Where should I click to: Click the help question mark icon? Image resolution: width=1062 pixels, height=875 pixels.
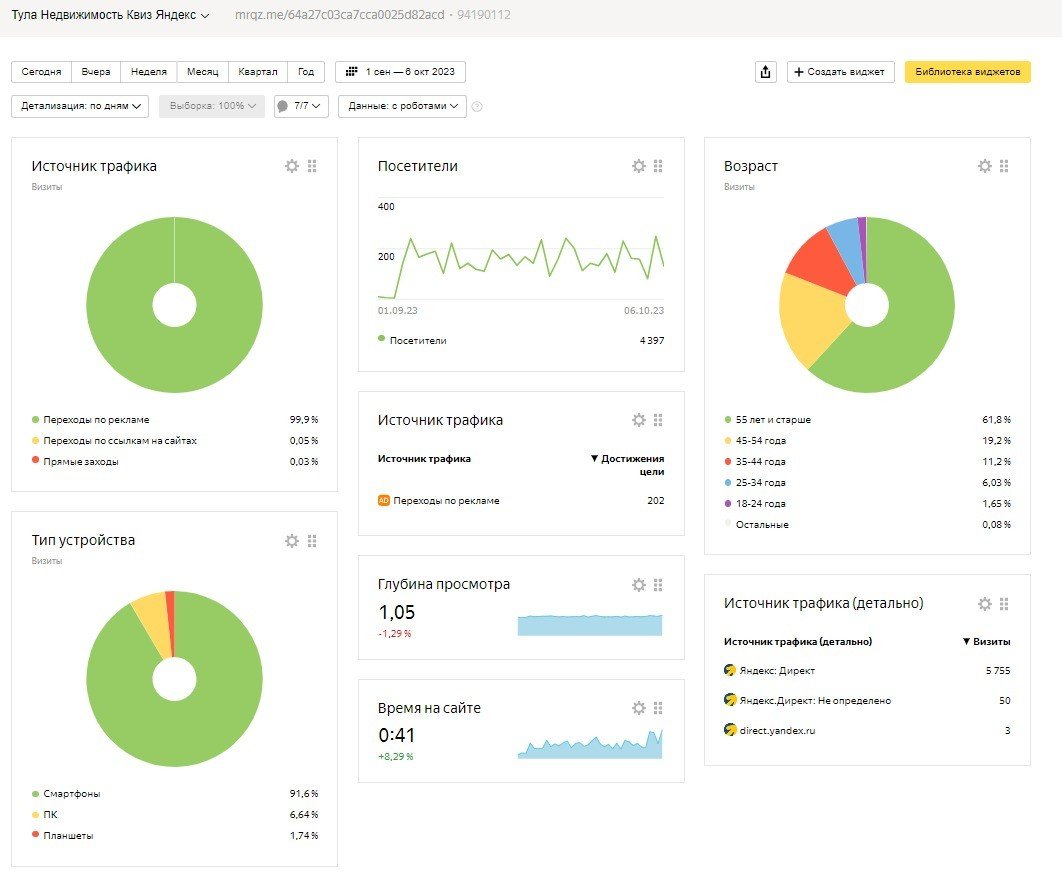[x=477, y=106]
